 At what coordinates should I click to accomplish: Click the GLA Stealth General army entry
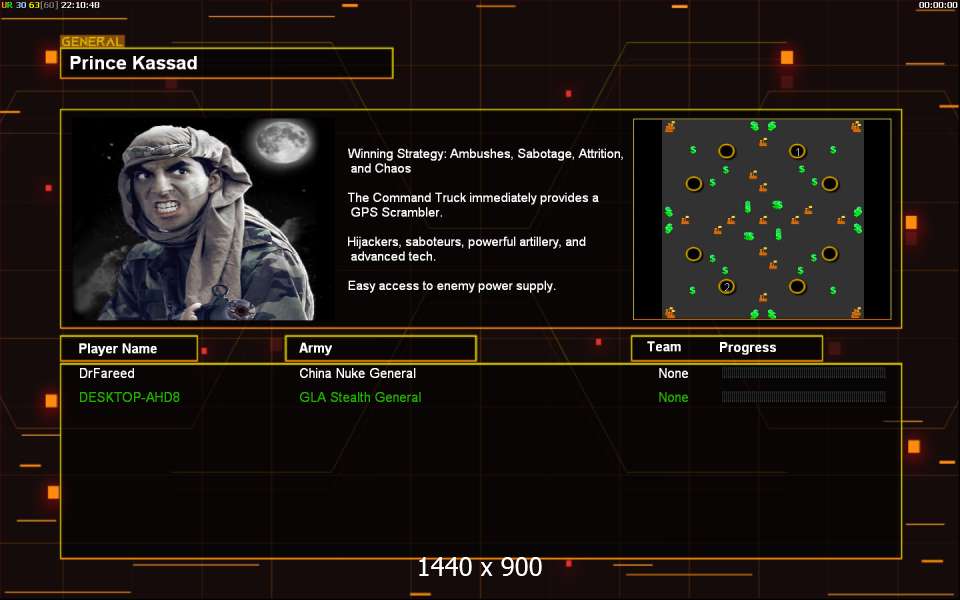click(x=360, y=397)
